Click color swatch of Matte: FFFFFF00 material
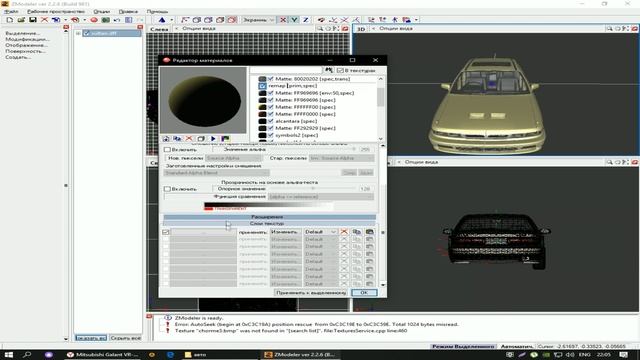 (262, 107)
